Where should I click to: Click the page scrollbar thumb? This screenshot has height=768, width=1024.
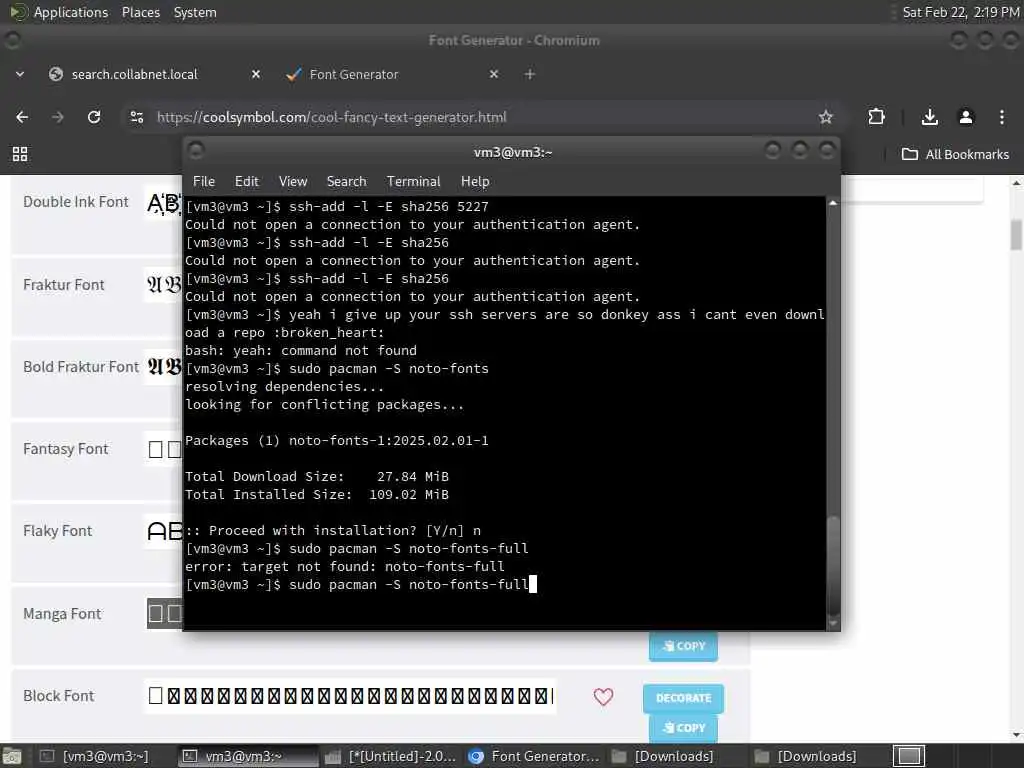(x=1016, y=235)
